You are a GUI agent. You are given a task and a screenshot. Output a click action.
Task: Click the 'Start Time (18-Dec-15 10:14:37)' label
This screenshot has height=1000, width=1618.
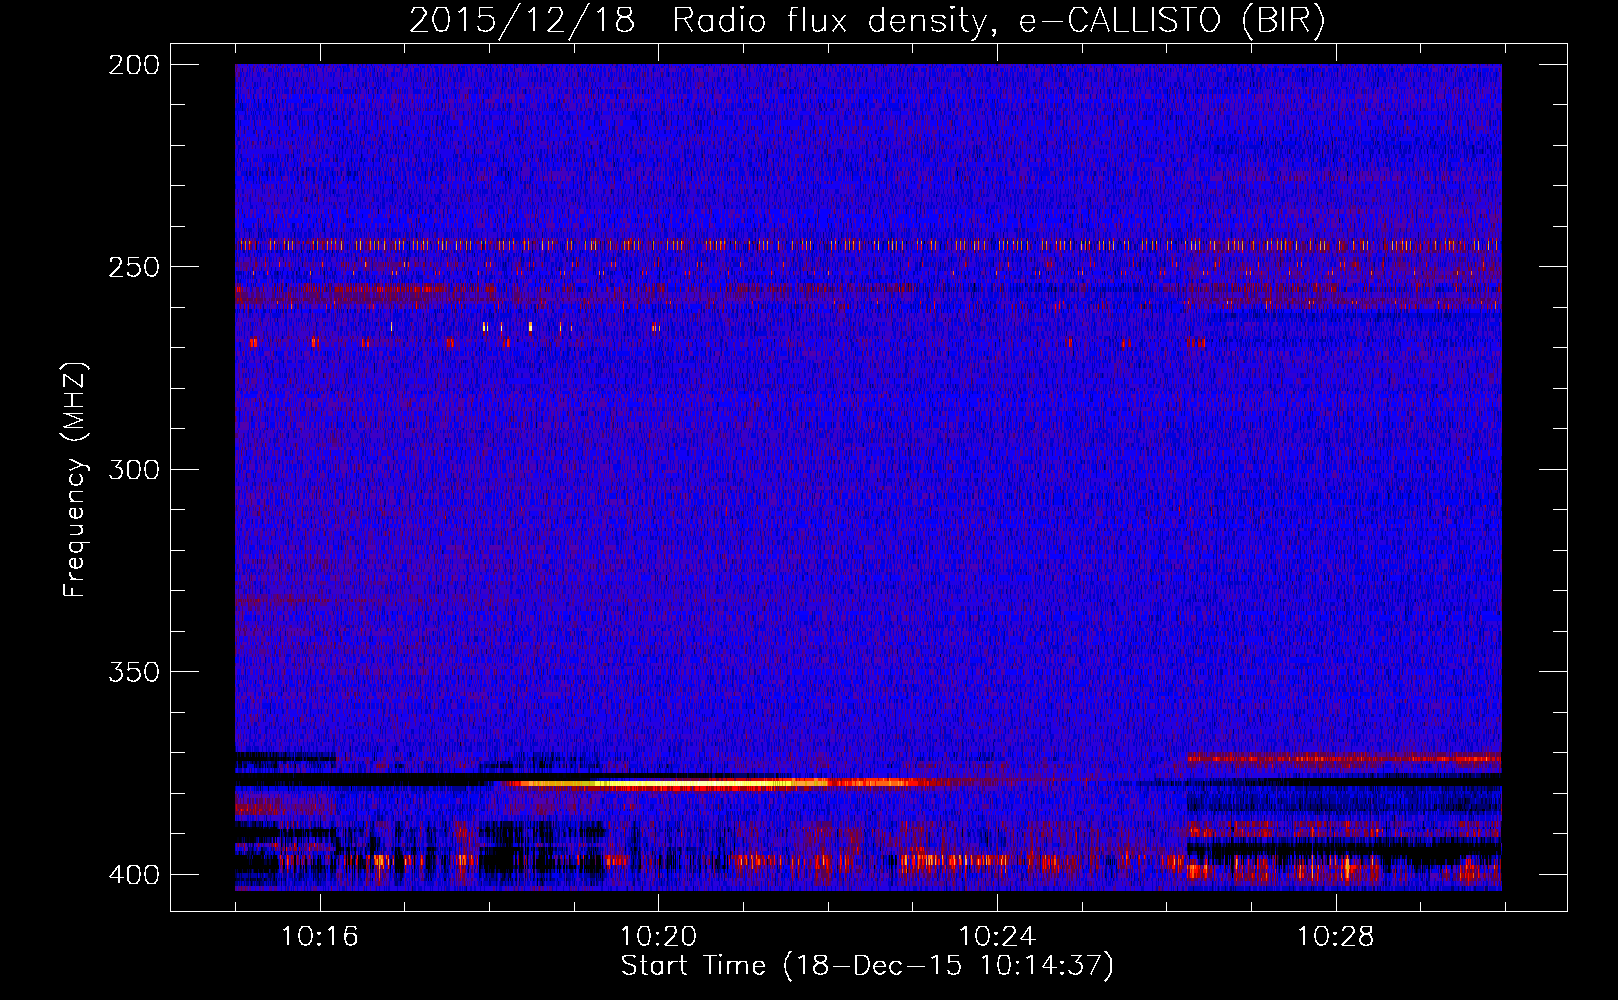(x=867, y=966)
